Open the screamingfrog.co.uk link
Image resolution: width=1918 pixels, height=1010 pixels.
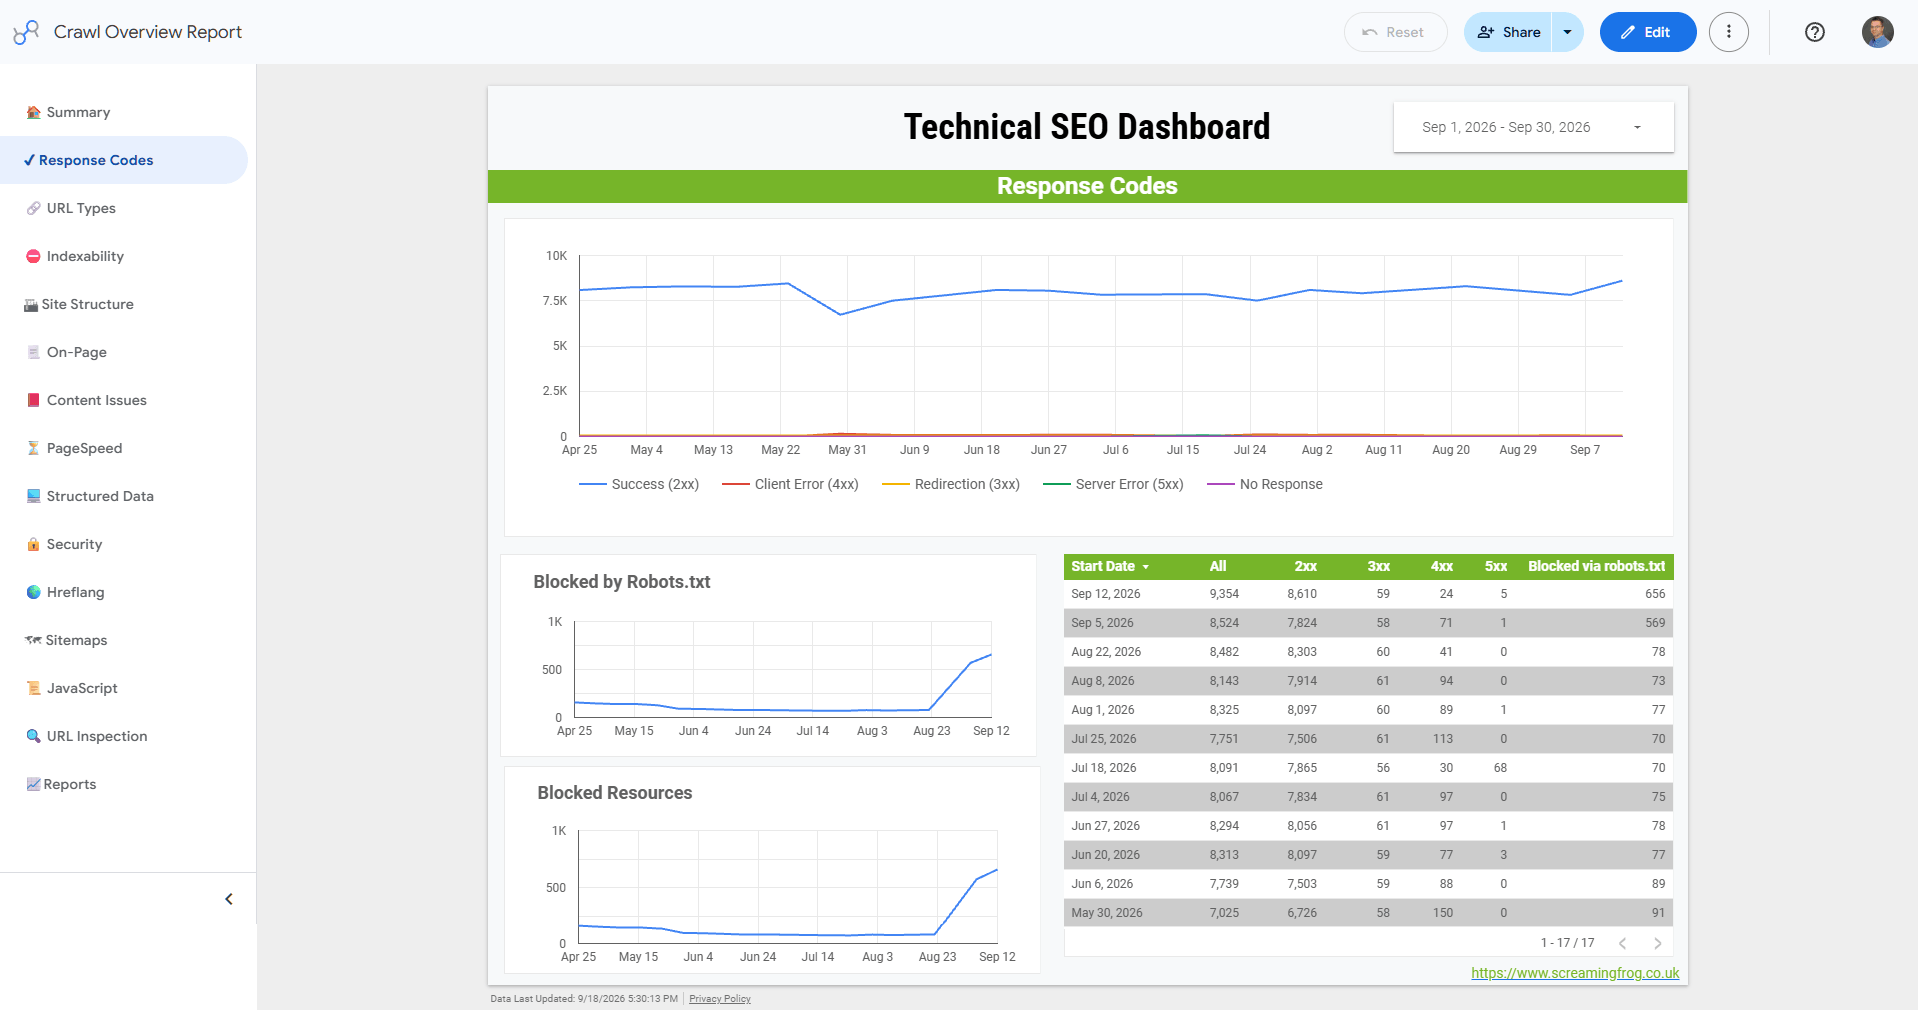(x=1575, y=973)
